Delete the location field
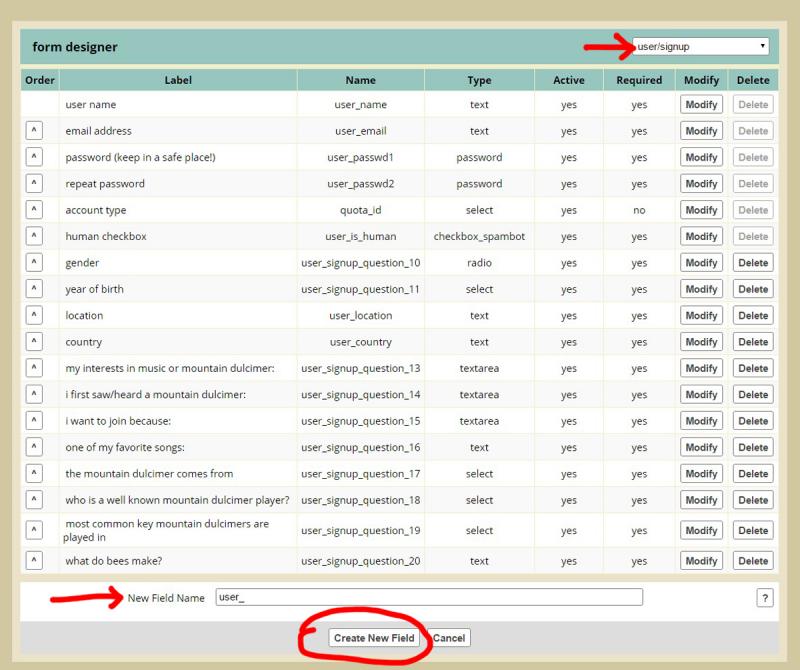This screenshot has width=800, height=670. (x=753, y=316)
